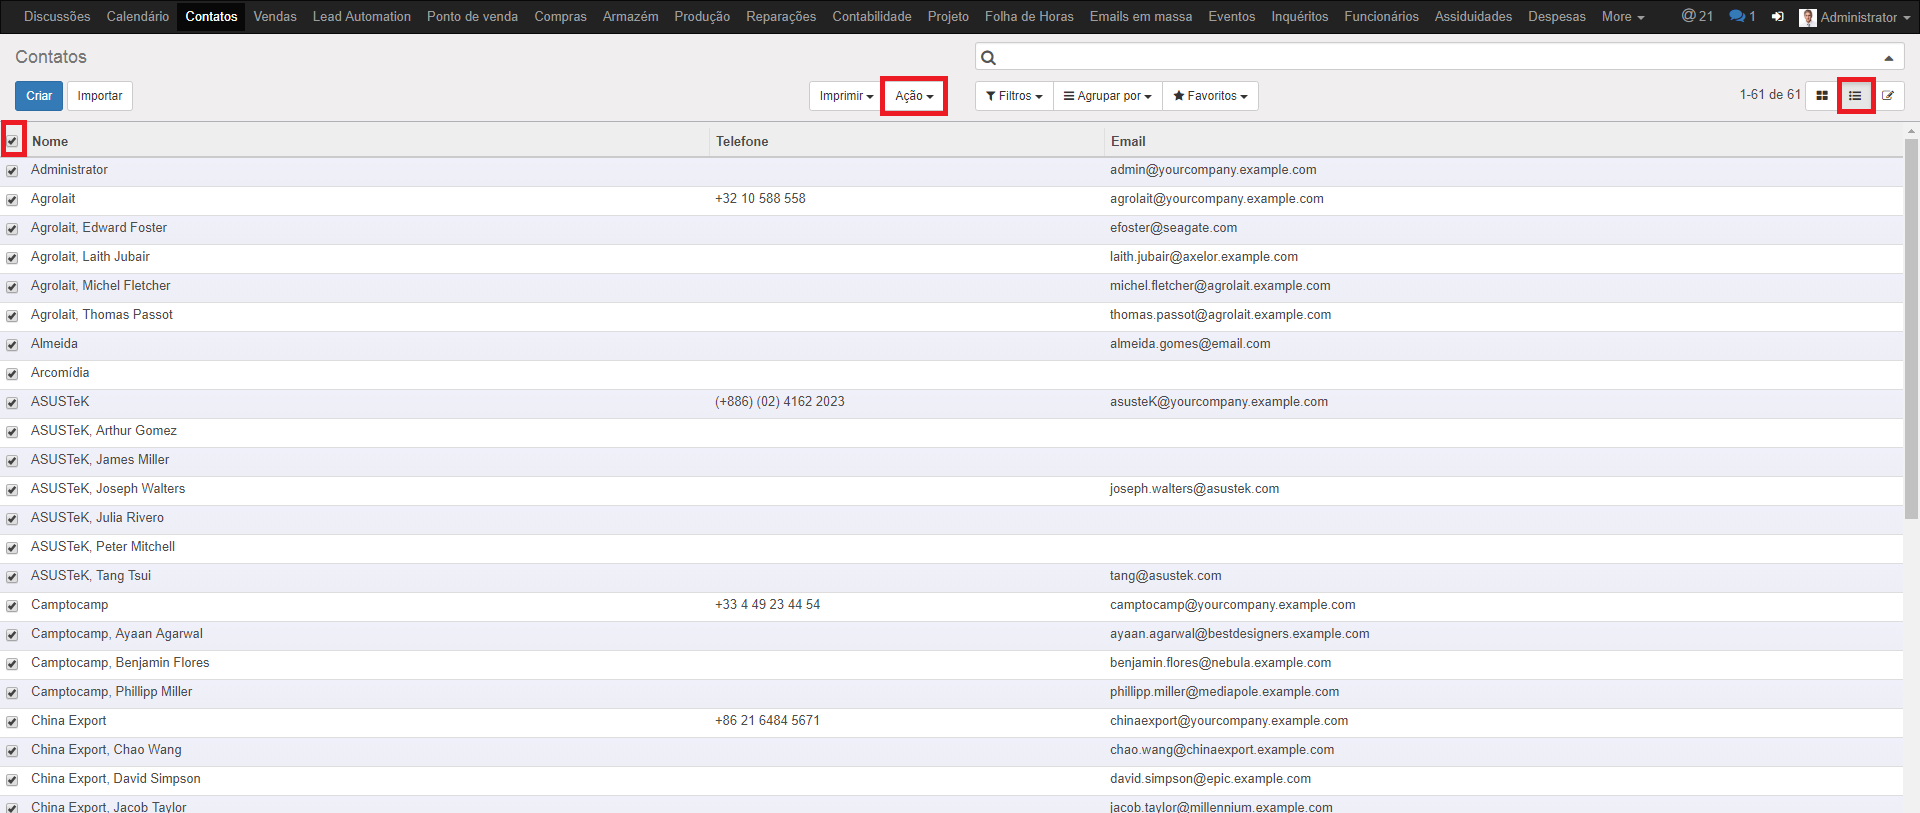
Task: Open the Imprimir dropdown
Action: point(846,96)
